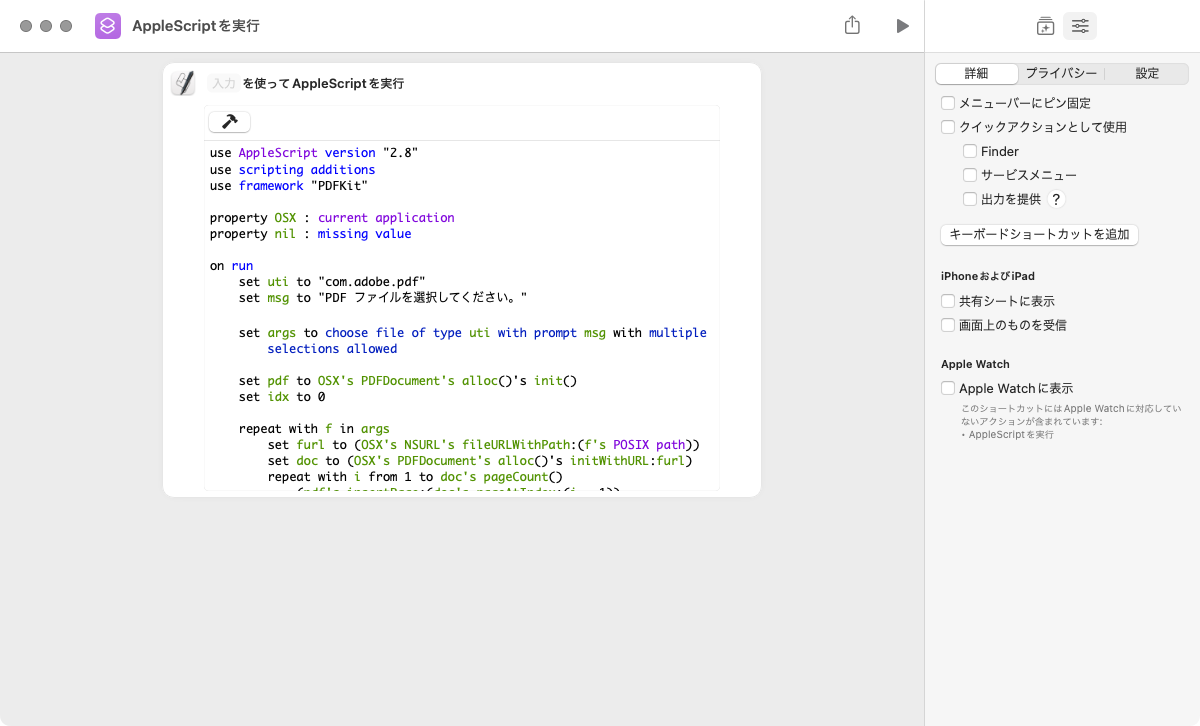Toggle the 出力を提供 checkbox
Viewport: 1200px width, 726px height.
970,199
